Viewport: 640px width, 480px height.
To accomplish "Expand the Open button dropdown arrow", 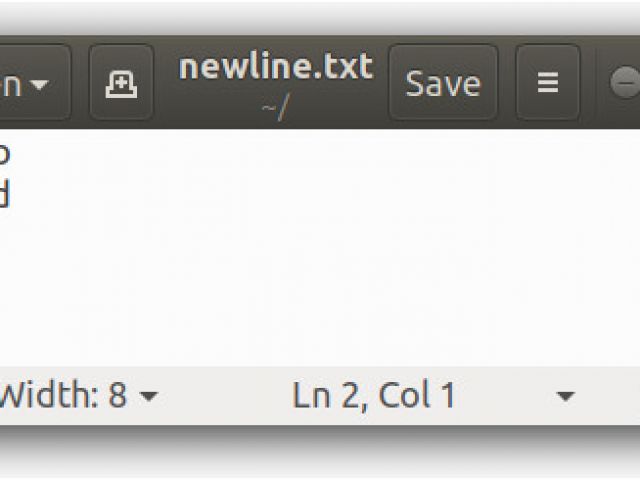I will [39, 84].
